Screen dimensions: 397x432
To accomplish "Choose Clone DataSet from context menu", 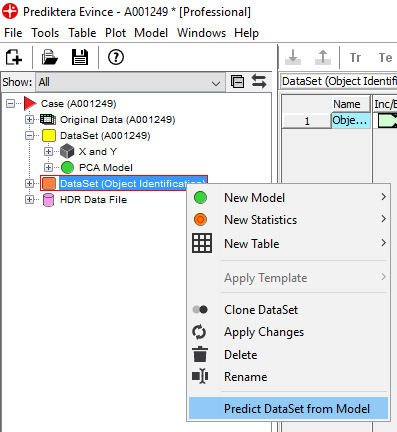I will pyautogui.click(x=289, y=310).
